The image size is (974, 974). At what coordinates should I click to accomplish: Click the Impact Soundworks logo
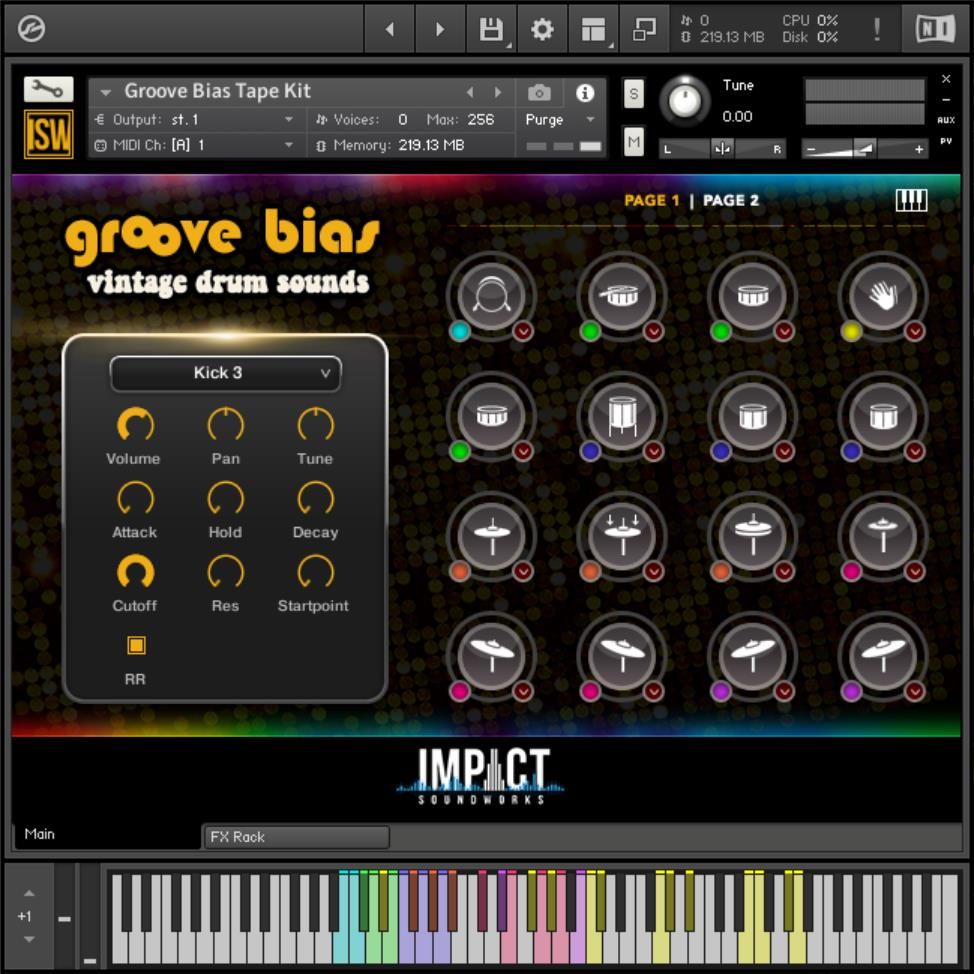coord(481,776)
